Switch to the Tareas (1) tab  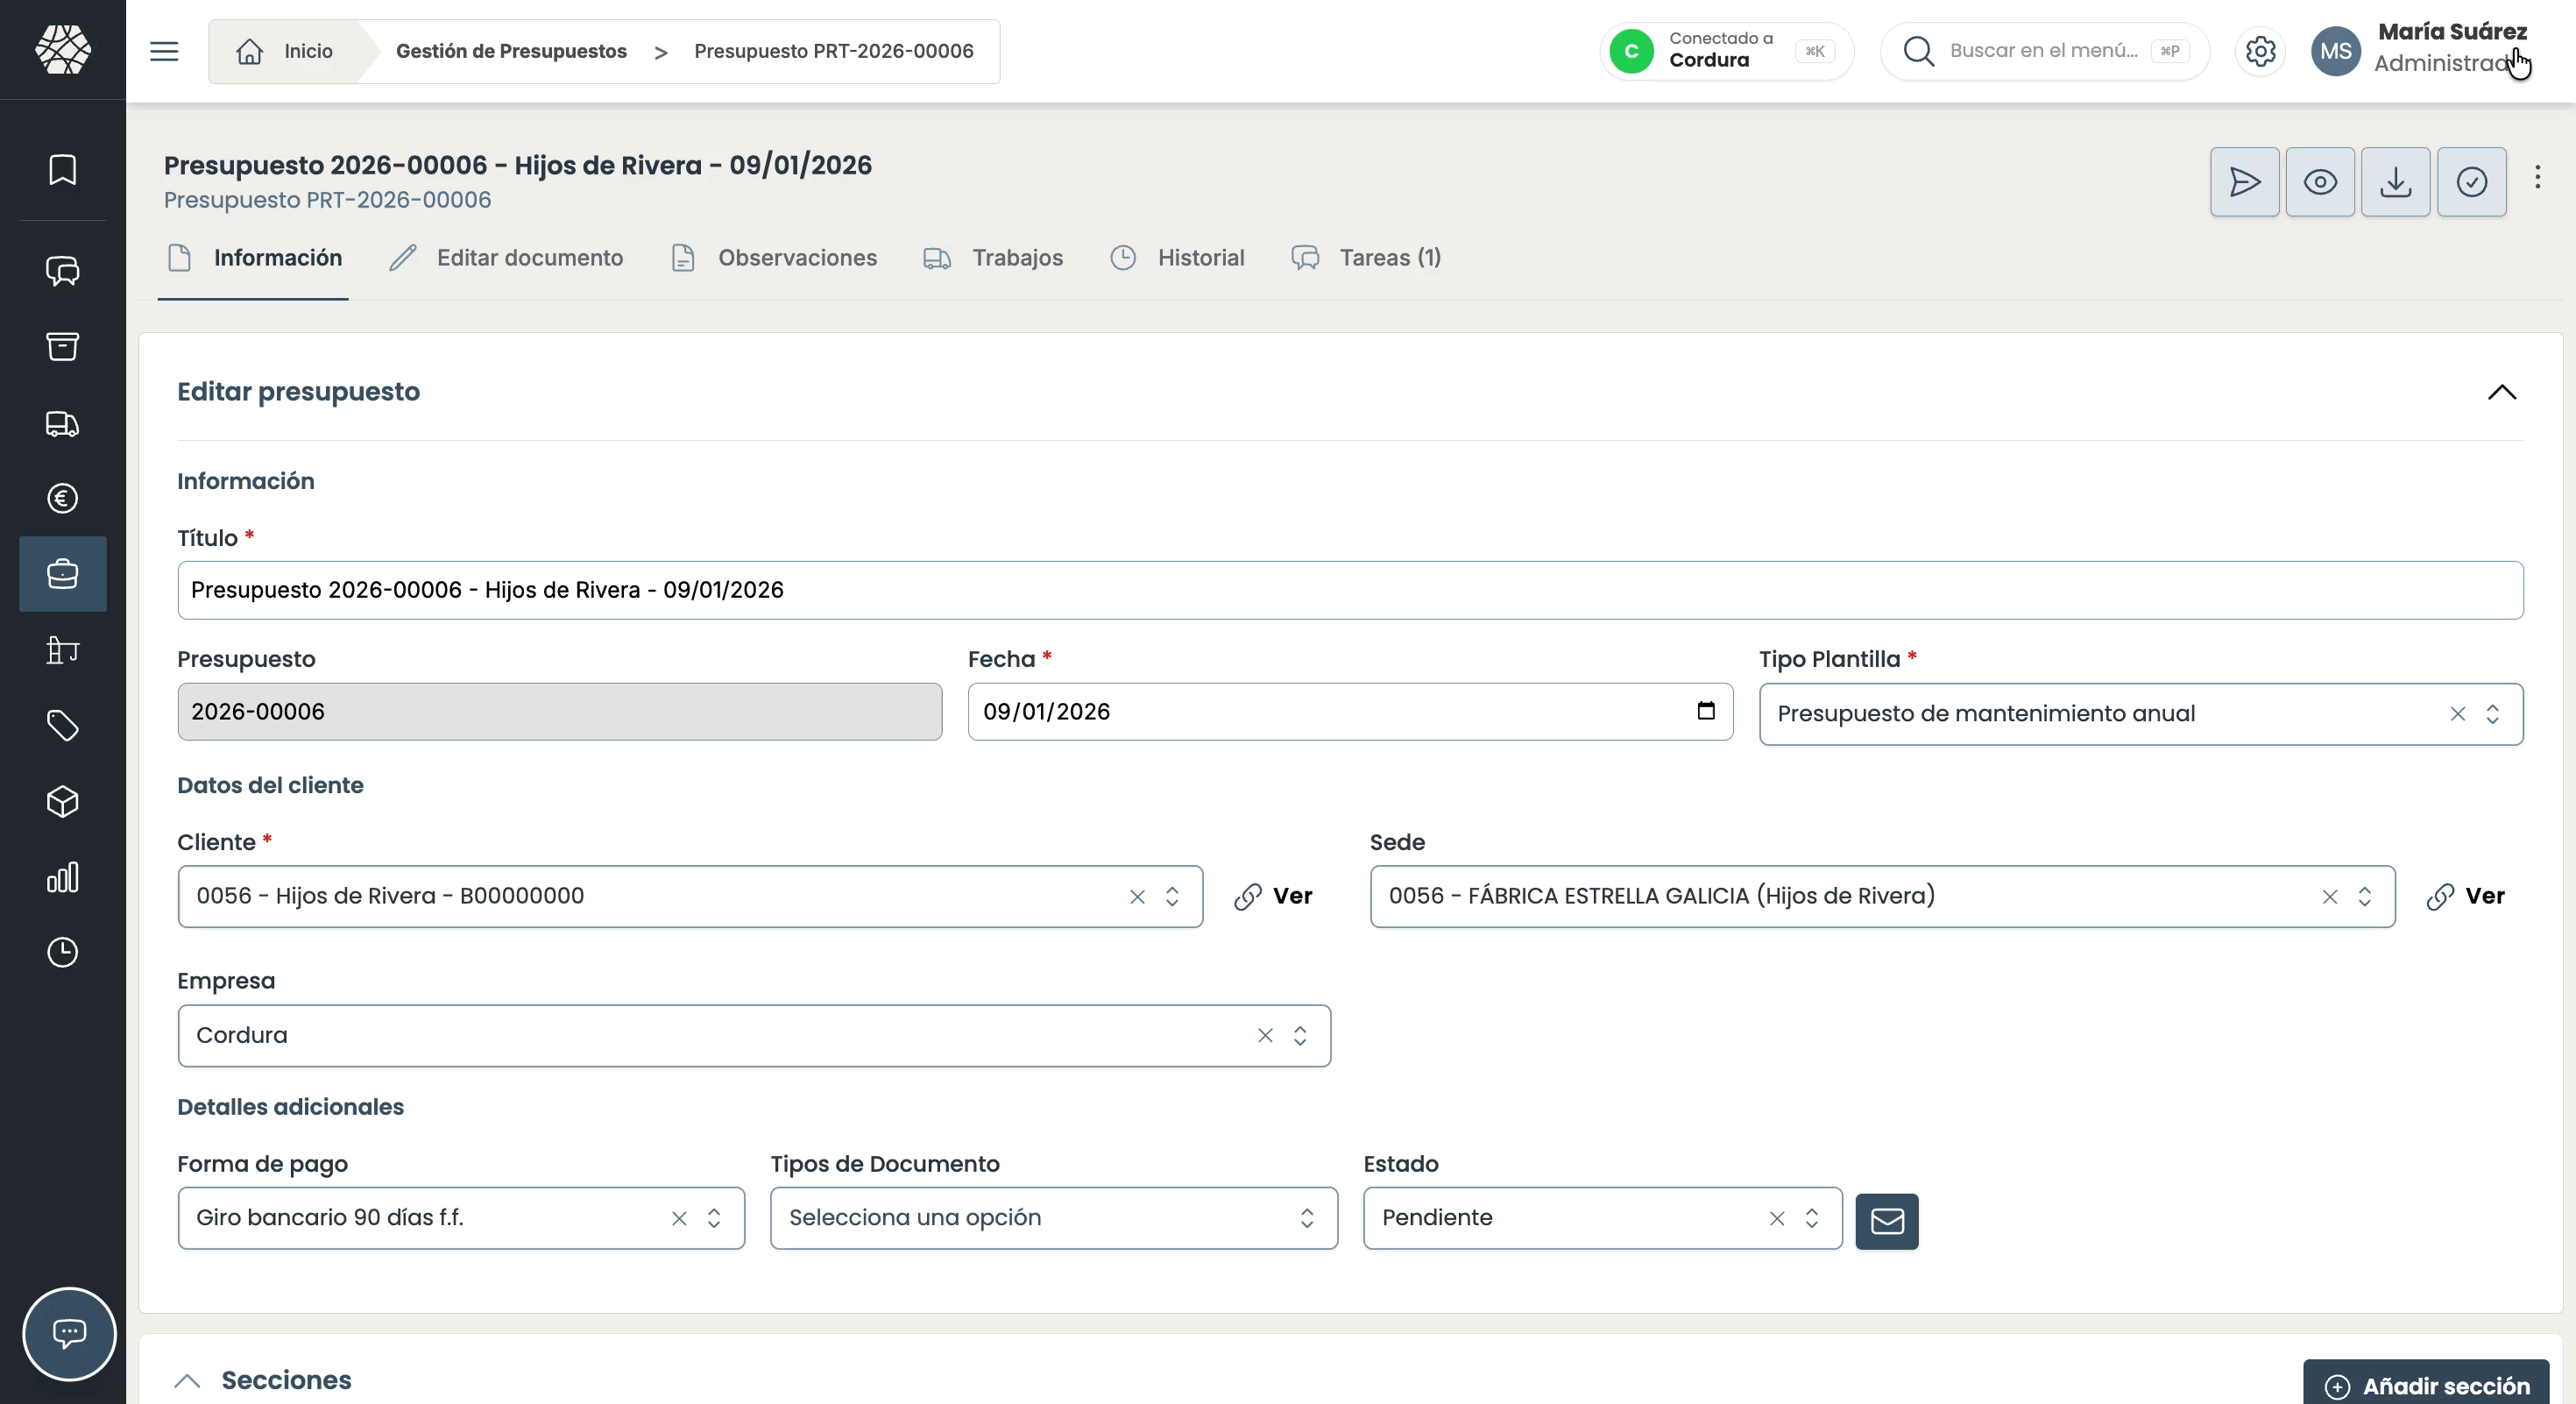coord(1366,258)
